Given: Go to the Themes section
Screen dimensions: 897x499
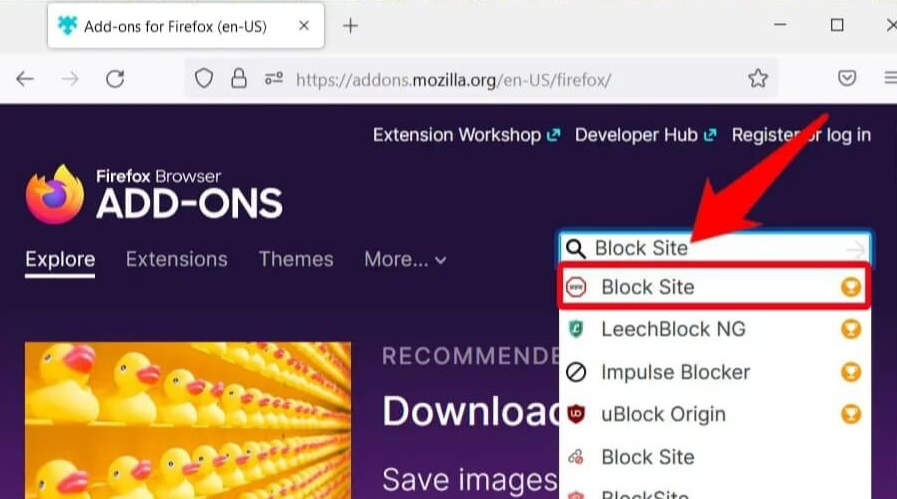Looking at the screenshot, I should [296, 260].
